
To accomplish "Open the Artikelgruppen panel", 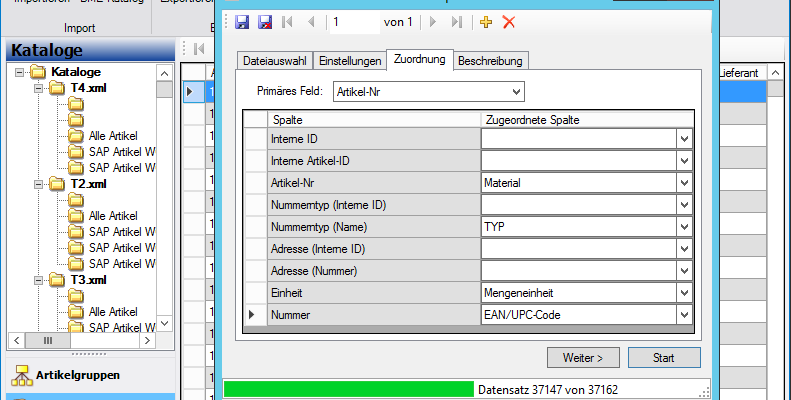I will coord(79,376).
